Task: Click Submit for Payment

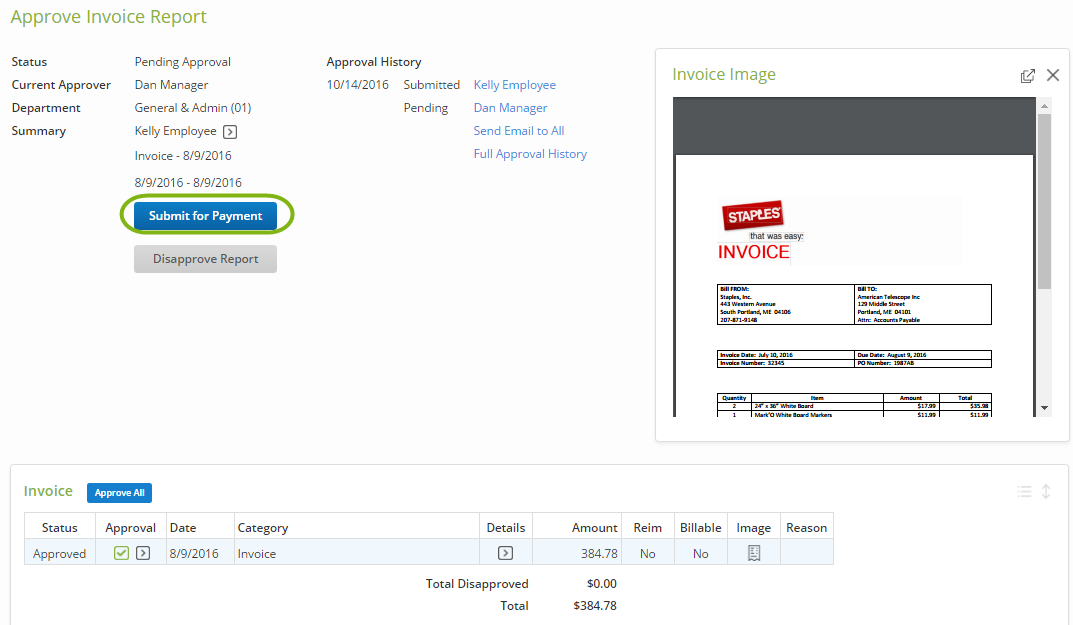Action: click(206, 215)
